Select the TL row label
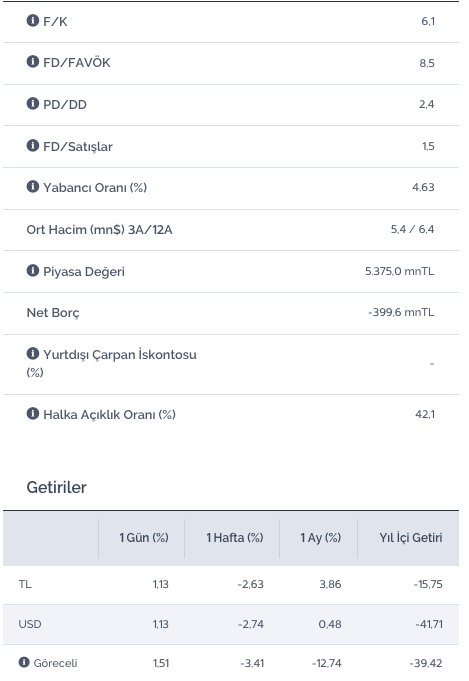 tap(25, 584)
